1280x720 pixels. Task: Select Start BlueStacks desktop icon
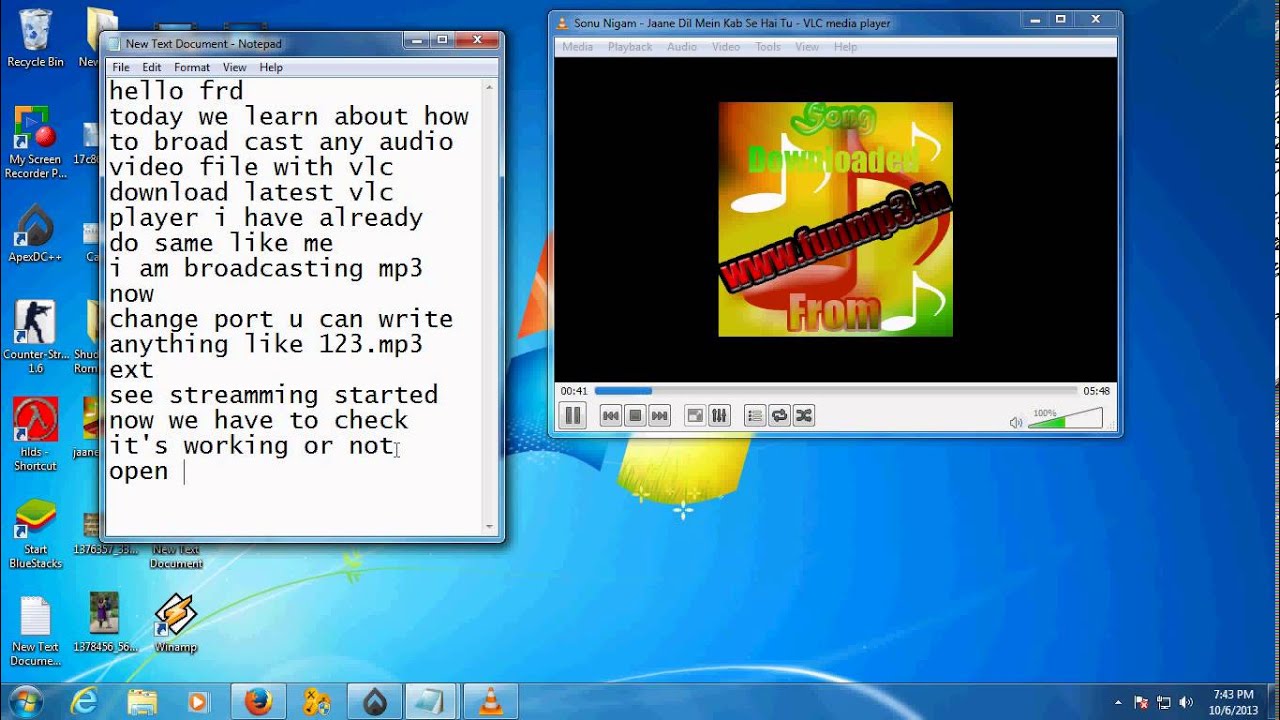tap(35, 533)
